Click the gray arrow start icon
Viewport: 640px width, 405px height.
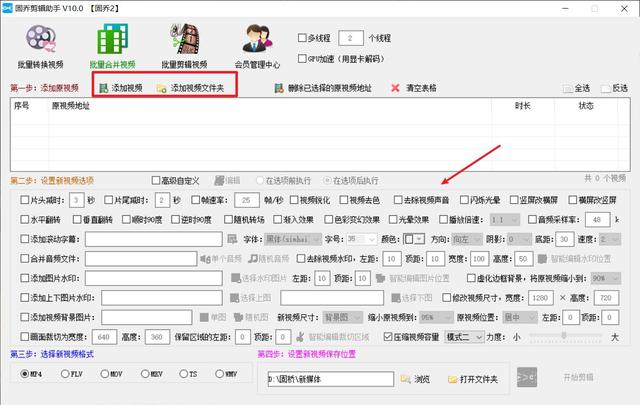[x=527, y=377]
